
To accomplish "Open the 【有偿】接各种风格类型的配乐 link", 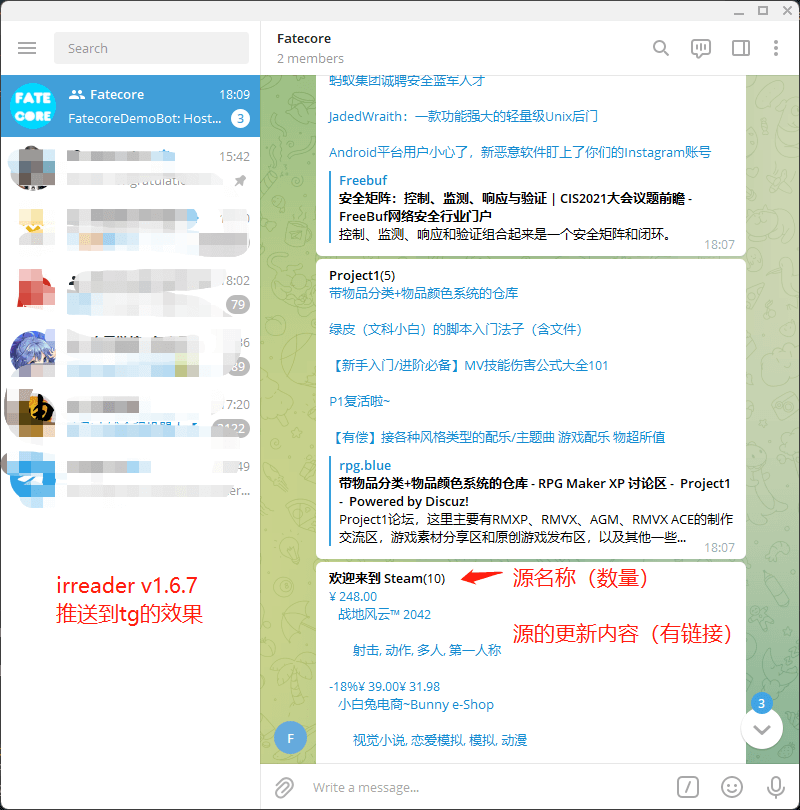I will 497,438.
